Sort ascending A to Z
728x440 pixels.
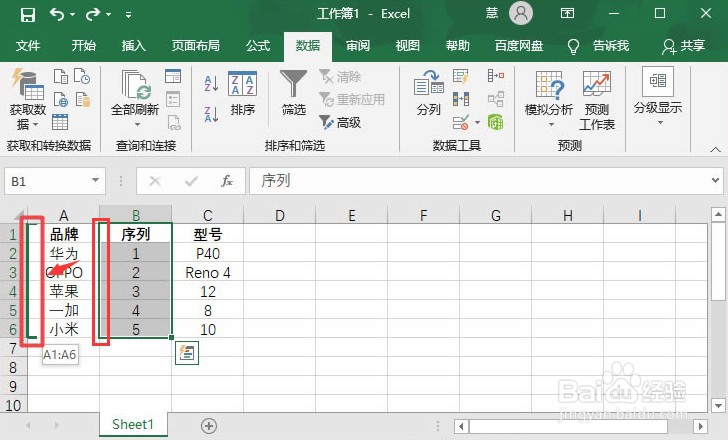click(211, 84)
